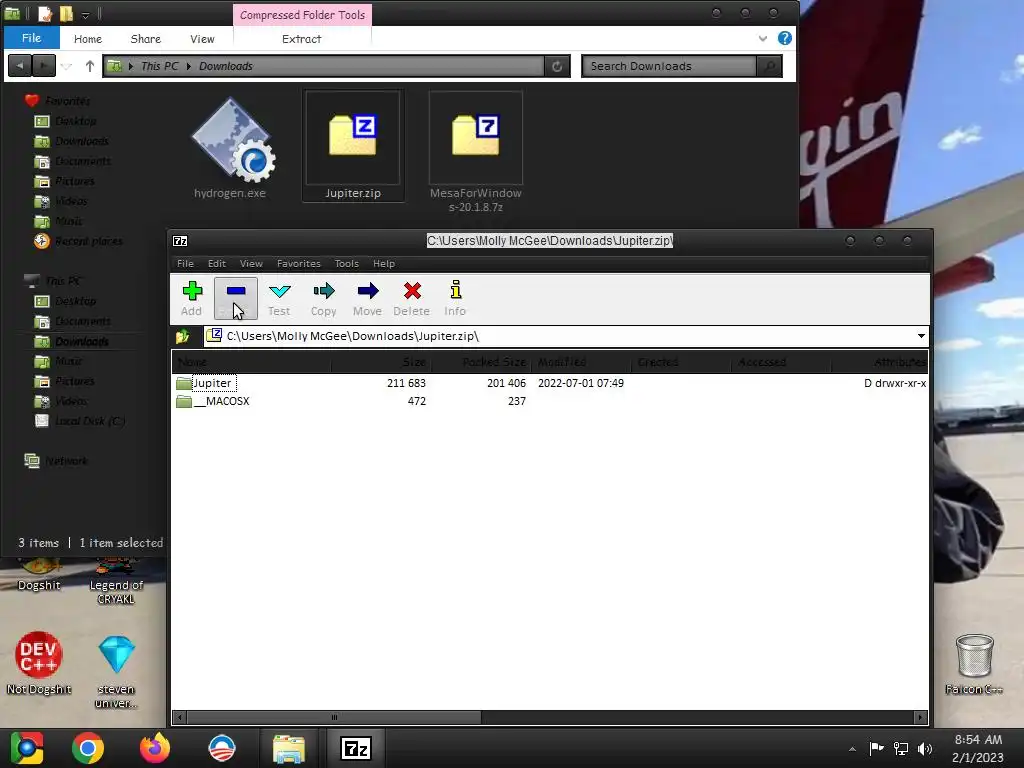Open recent locations dropdown in Explorer
Viewport: 1024px width, 768px height.
(67, 66)
